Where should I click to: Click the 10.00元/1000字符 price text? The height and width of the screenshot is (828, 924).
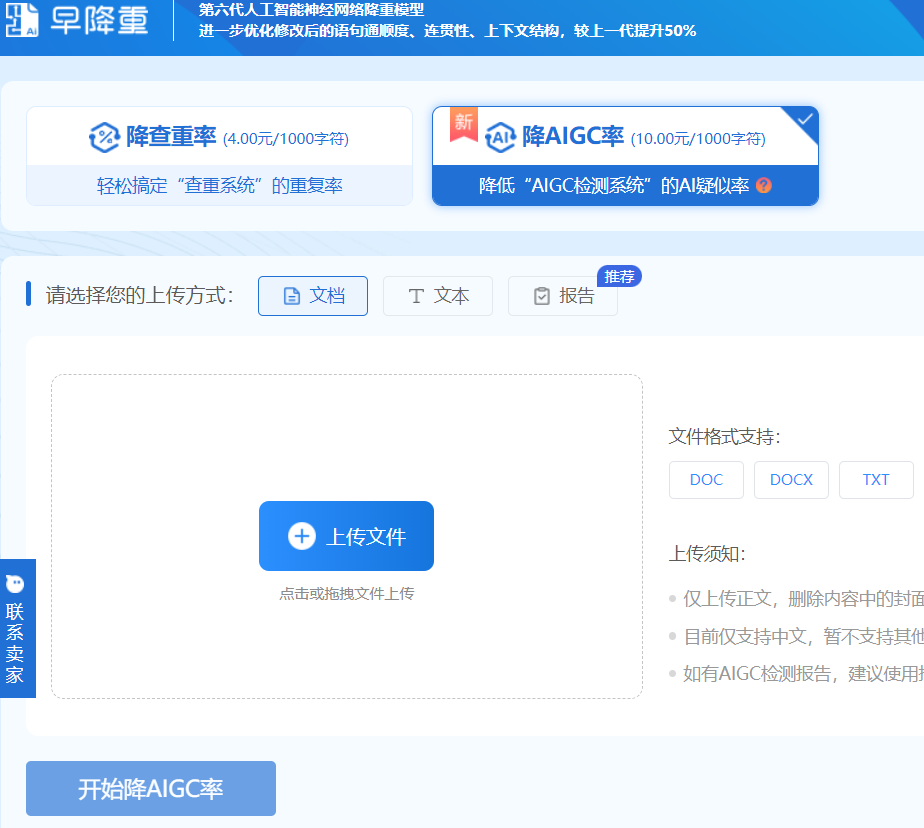(x=698, y=138)
